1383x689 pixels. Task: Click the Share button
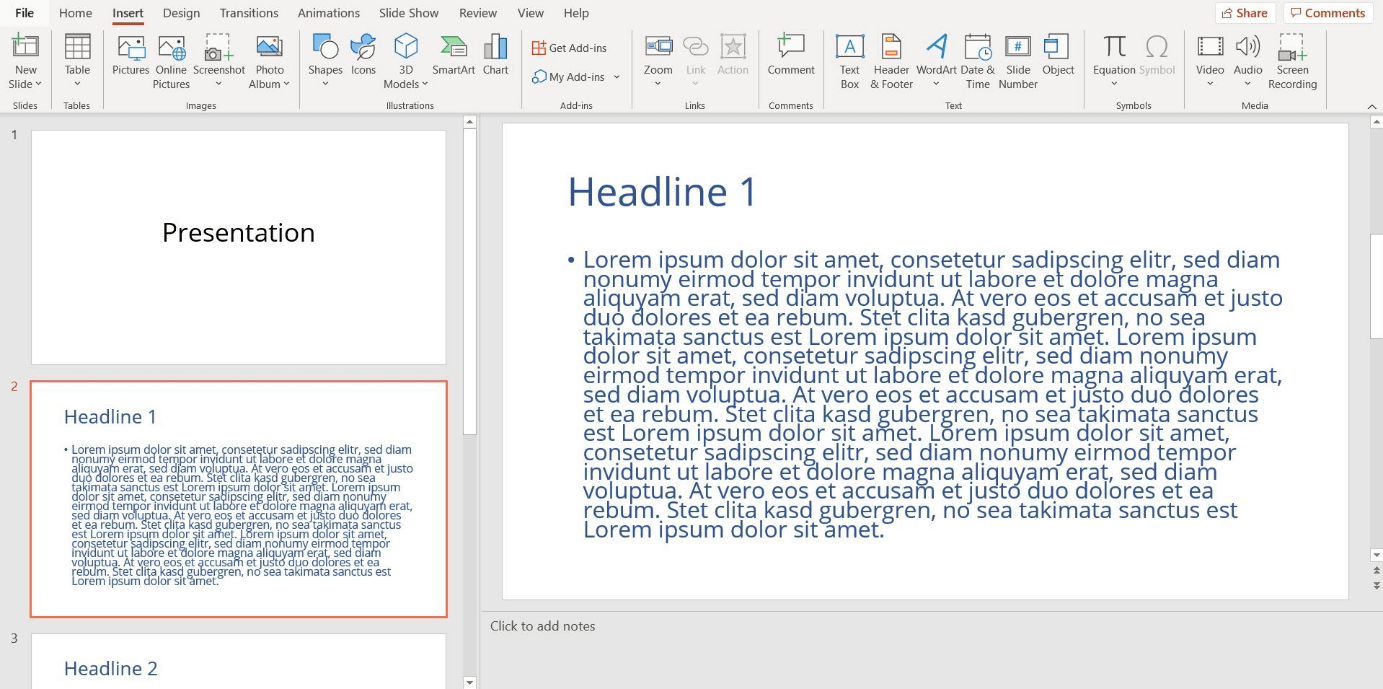[x=1245, y=12]
